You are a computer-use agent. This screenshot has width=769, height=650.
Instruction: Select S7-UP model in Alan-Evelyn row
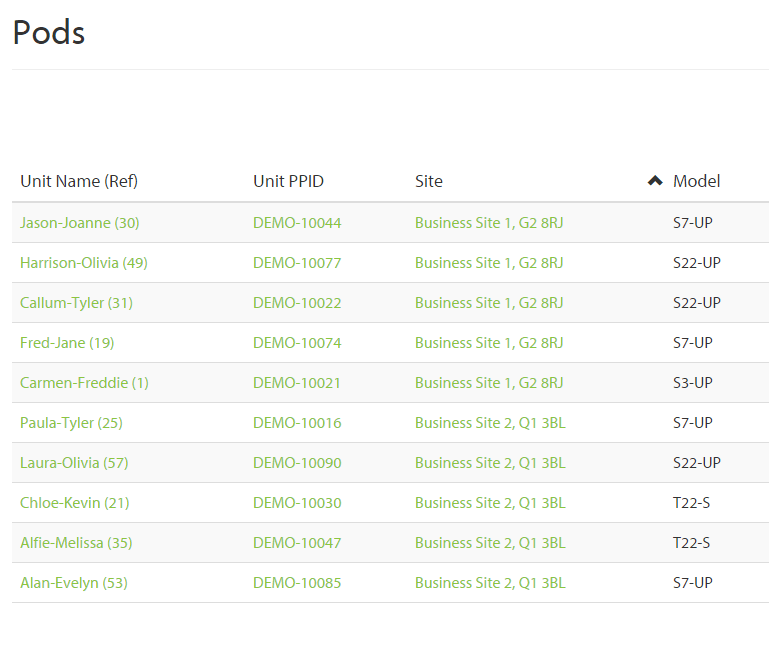(x=692, y=583)
